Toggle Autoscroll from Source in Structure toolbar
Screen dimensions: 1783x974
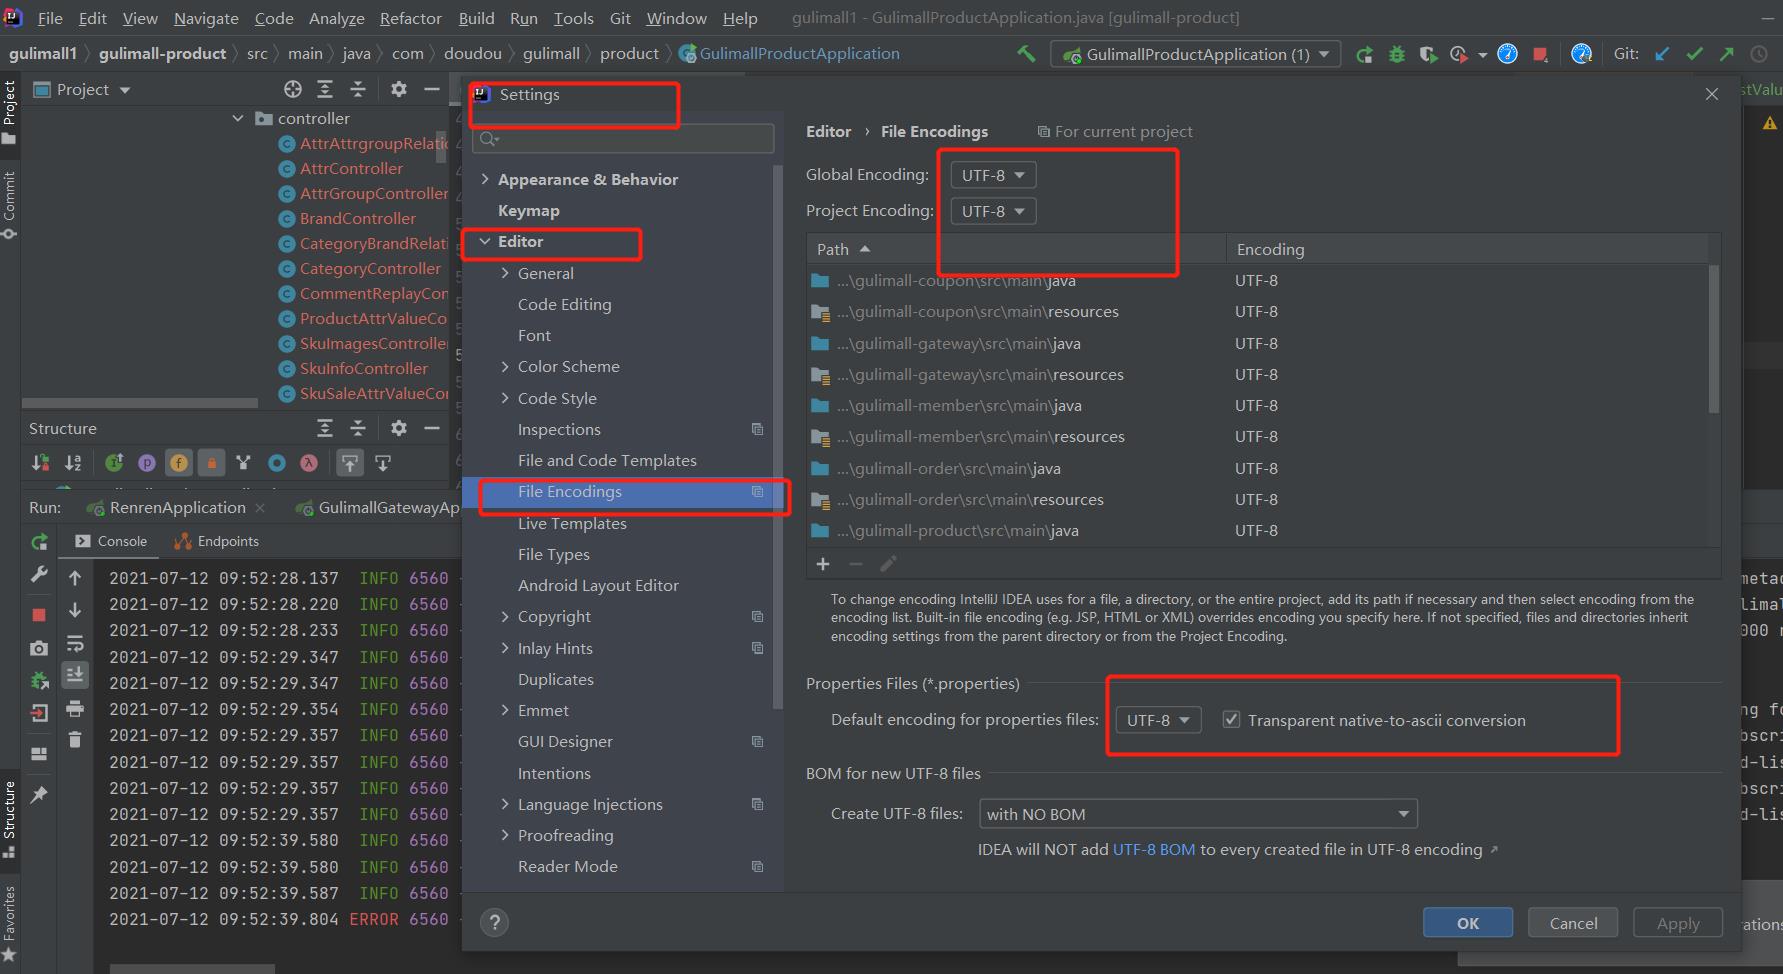coord(383,462)
